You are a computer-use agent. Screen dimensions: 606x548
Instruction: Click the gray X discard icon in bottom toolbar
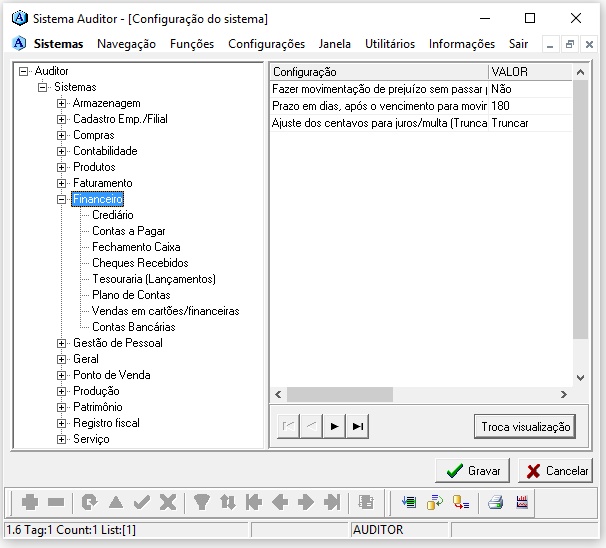coord(168,502)
